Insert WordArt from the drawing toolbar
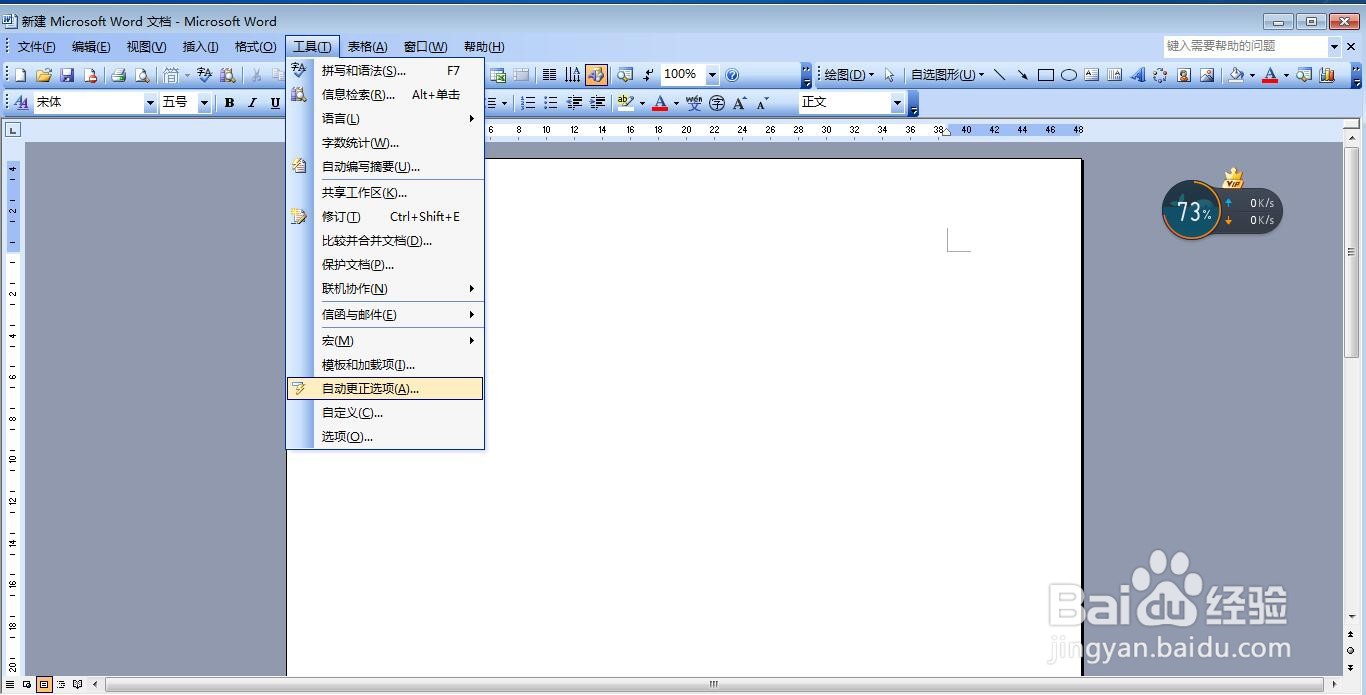The height and width of the screenshot is (695, 1366). 1139,74
